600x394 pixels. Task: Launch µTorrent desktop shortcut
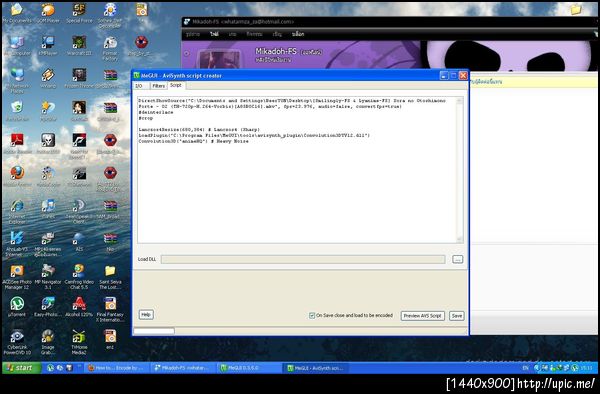tap(16, 304)
